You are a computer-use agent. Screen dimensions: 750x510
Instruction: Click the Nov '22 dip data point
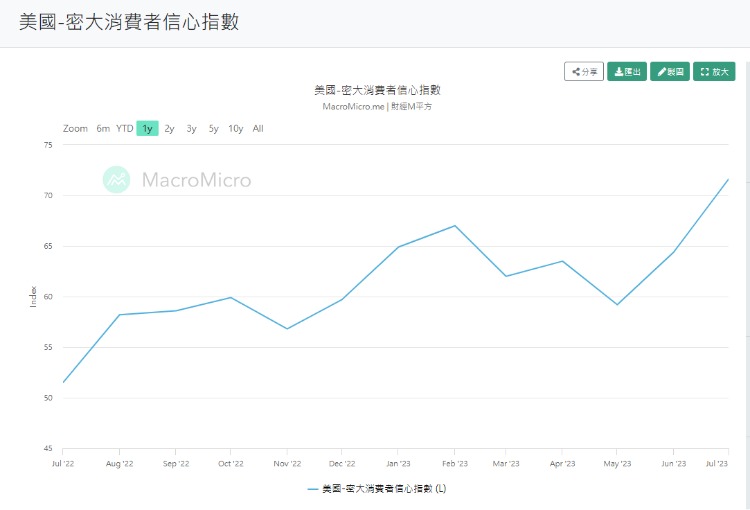[x=287, y=329]
